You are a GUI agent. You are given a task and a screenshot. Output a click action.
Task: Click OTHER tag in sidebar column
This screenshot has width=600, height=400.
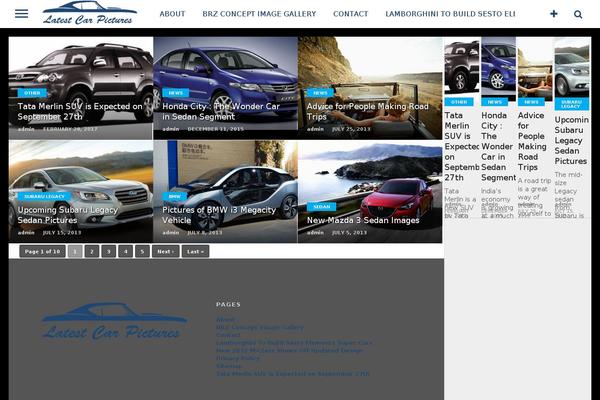pyautogui.click(x=459, y=102)
